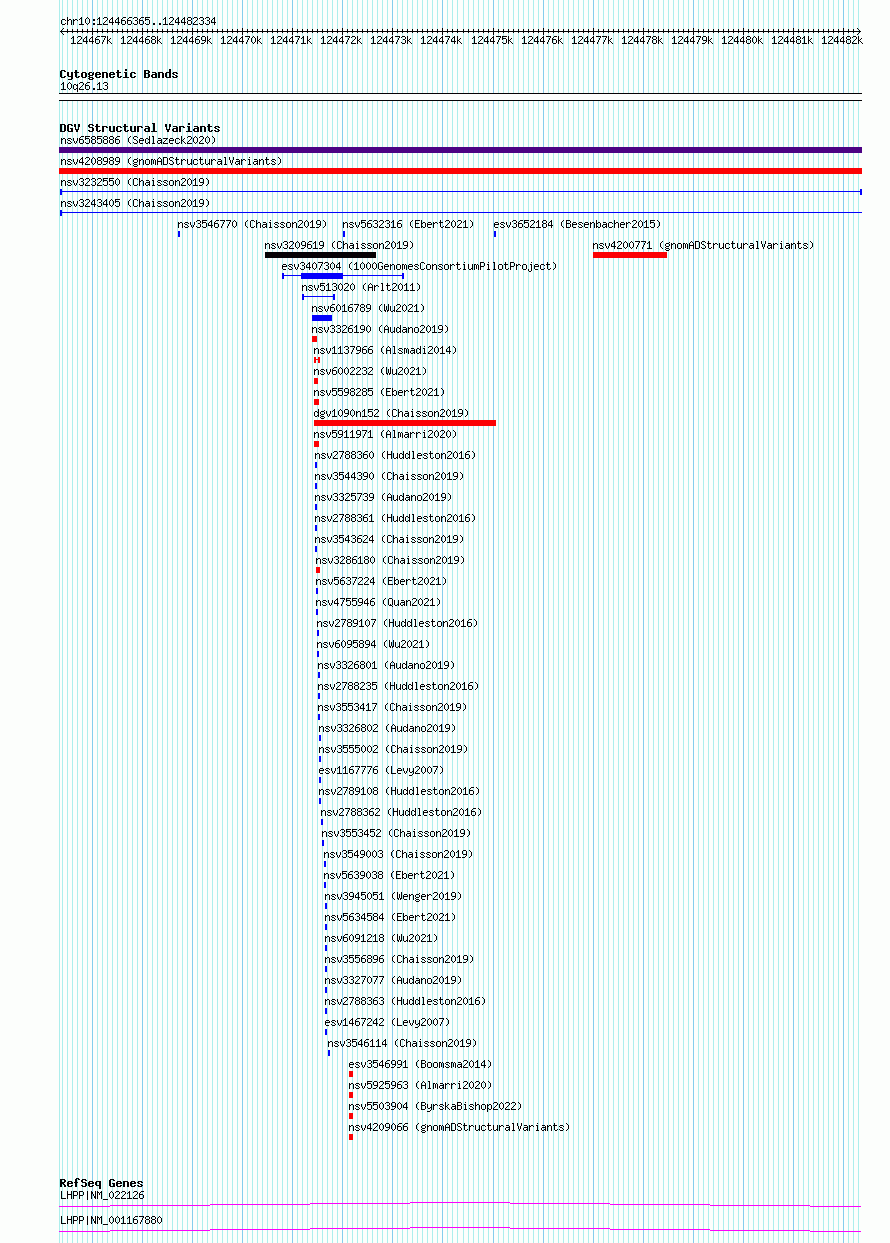Open nsv4200771 gnomADStructuralVariants label
This screenshot has width=890, height=1243.
click(703, 246)
